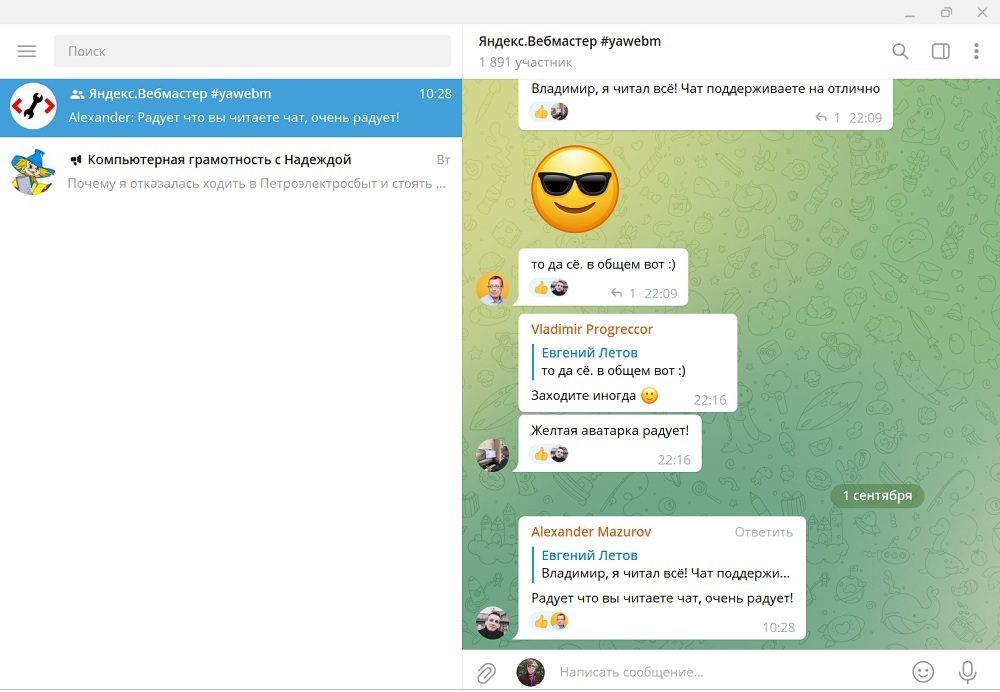Viewport: 1000px width, 692px height.
Task: Open the three-dot chat options menu
Action: pos(976,51)
